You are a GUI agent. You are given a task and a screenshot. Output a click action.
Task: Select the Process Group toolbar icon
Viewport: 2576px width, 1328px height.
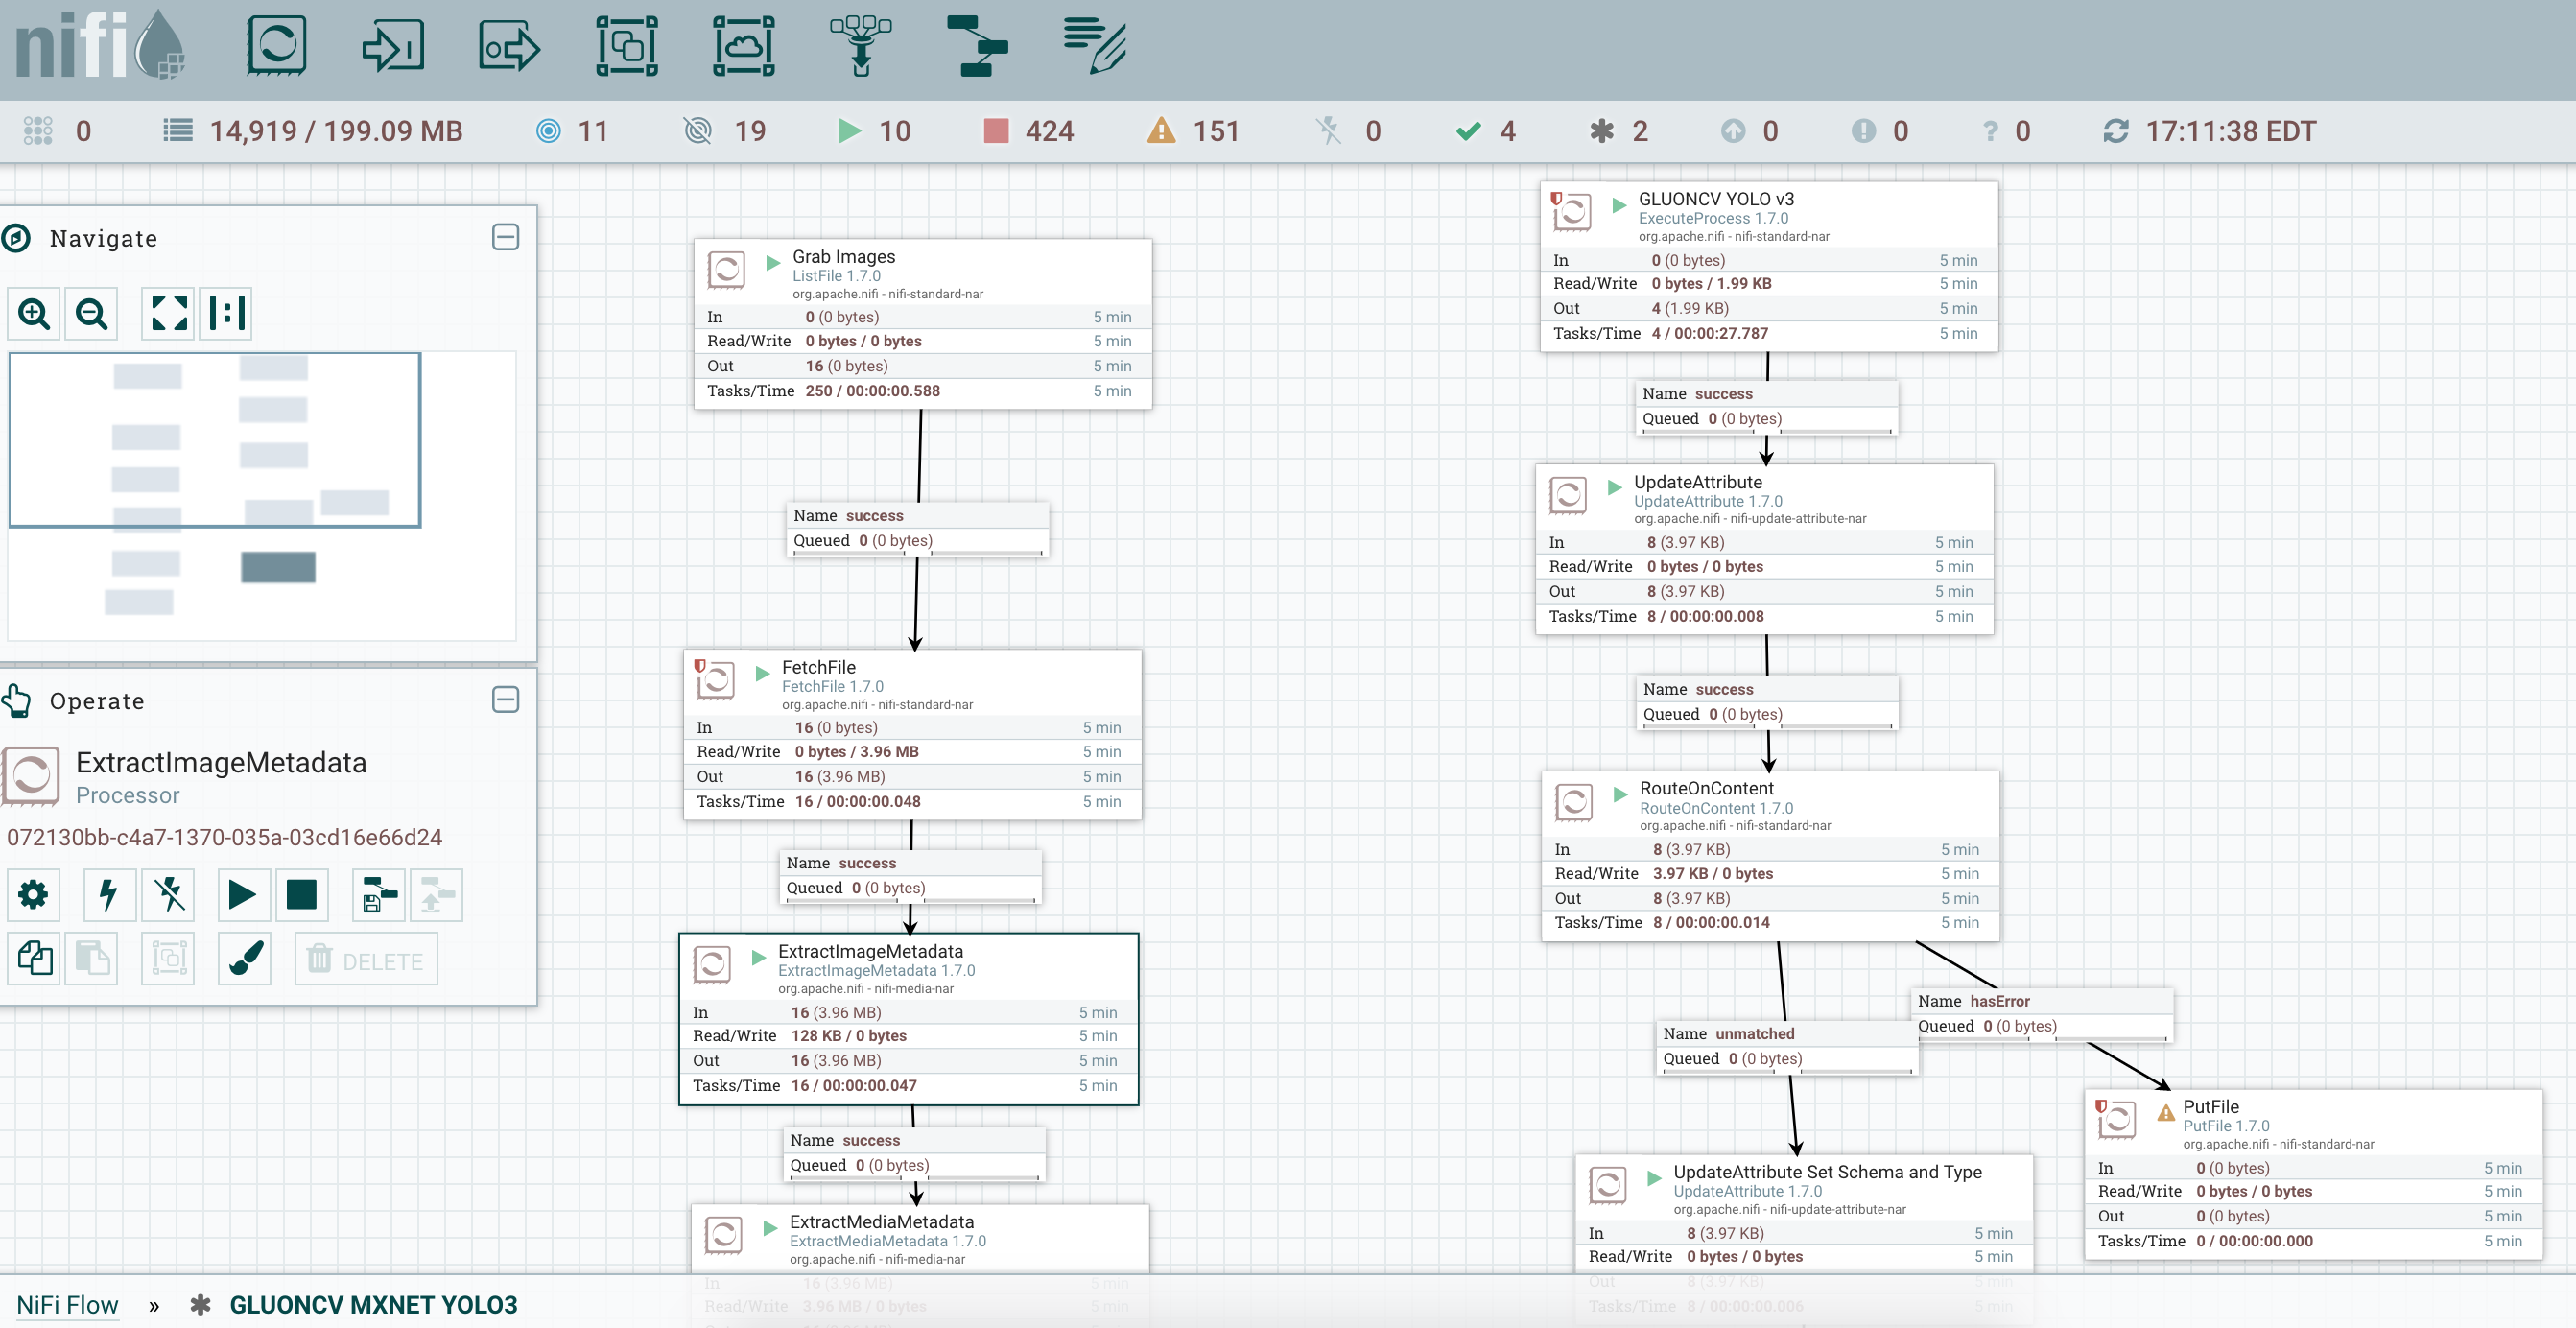click(627, 46)
